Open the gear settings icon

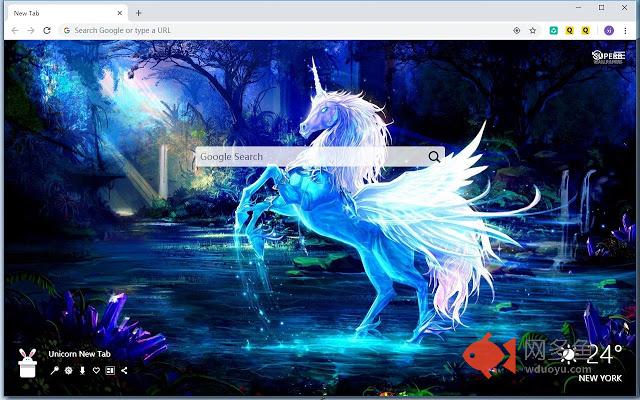(69, 370)
